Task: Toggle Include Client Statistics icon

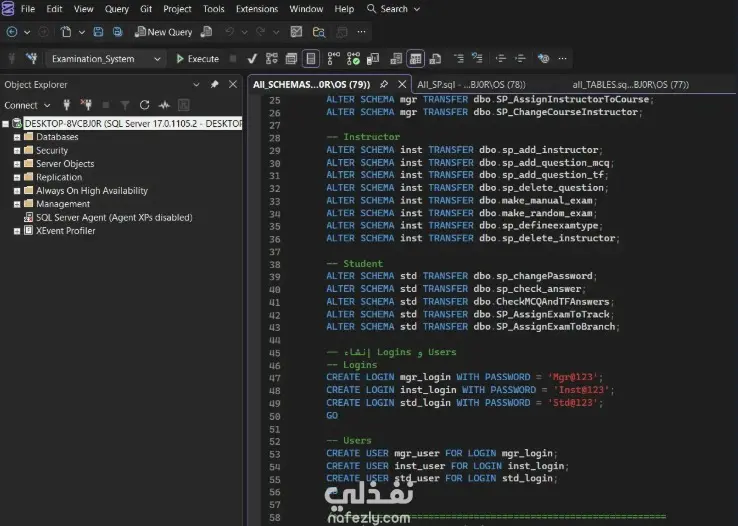Action: (x=373, y=58)
